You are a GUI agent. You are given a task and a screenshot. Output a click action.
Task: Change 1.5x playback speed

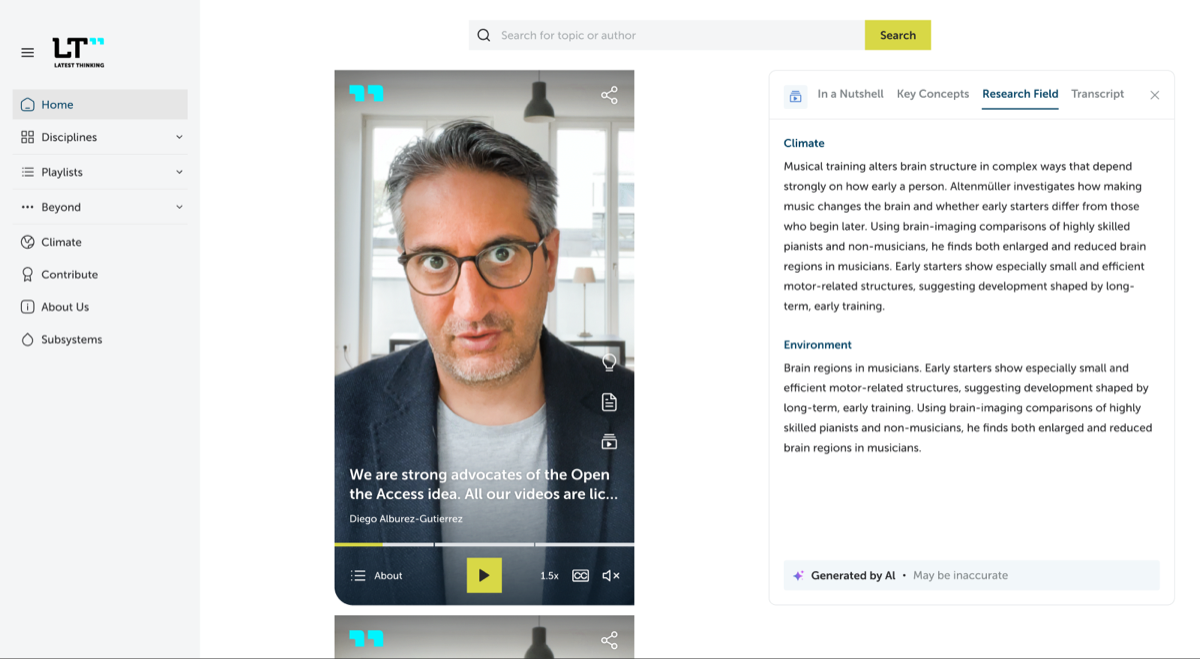click(x=549, y=575)
